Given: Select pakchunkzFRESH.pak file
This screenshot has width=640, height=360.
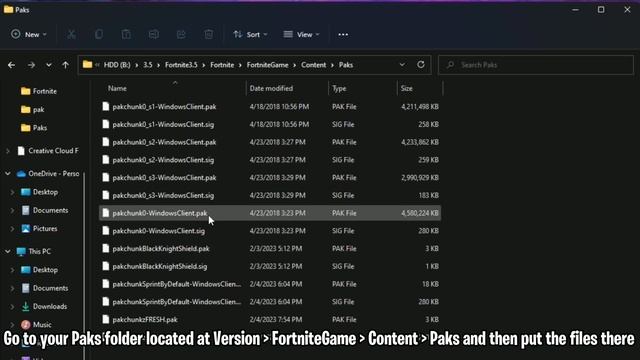Looking at the screenshot, I should tap(270, 320).
